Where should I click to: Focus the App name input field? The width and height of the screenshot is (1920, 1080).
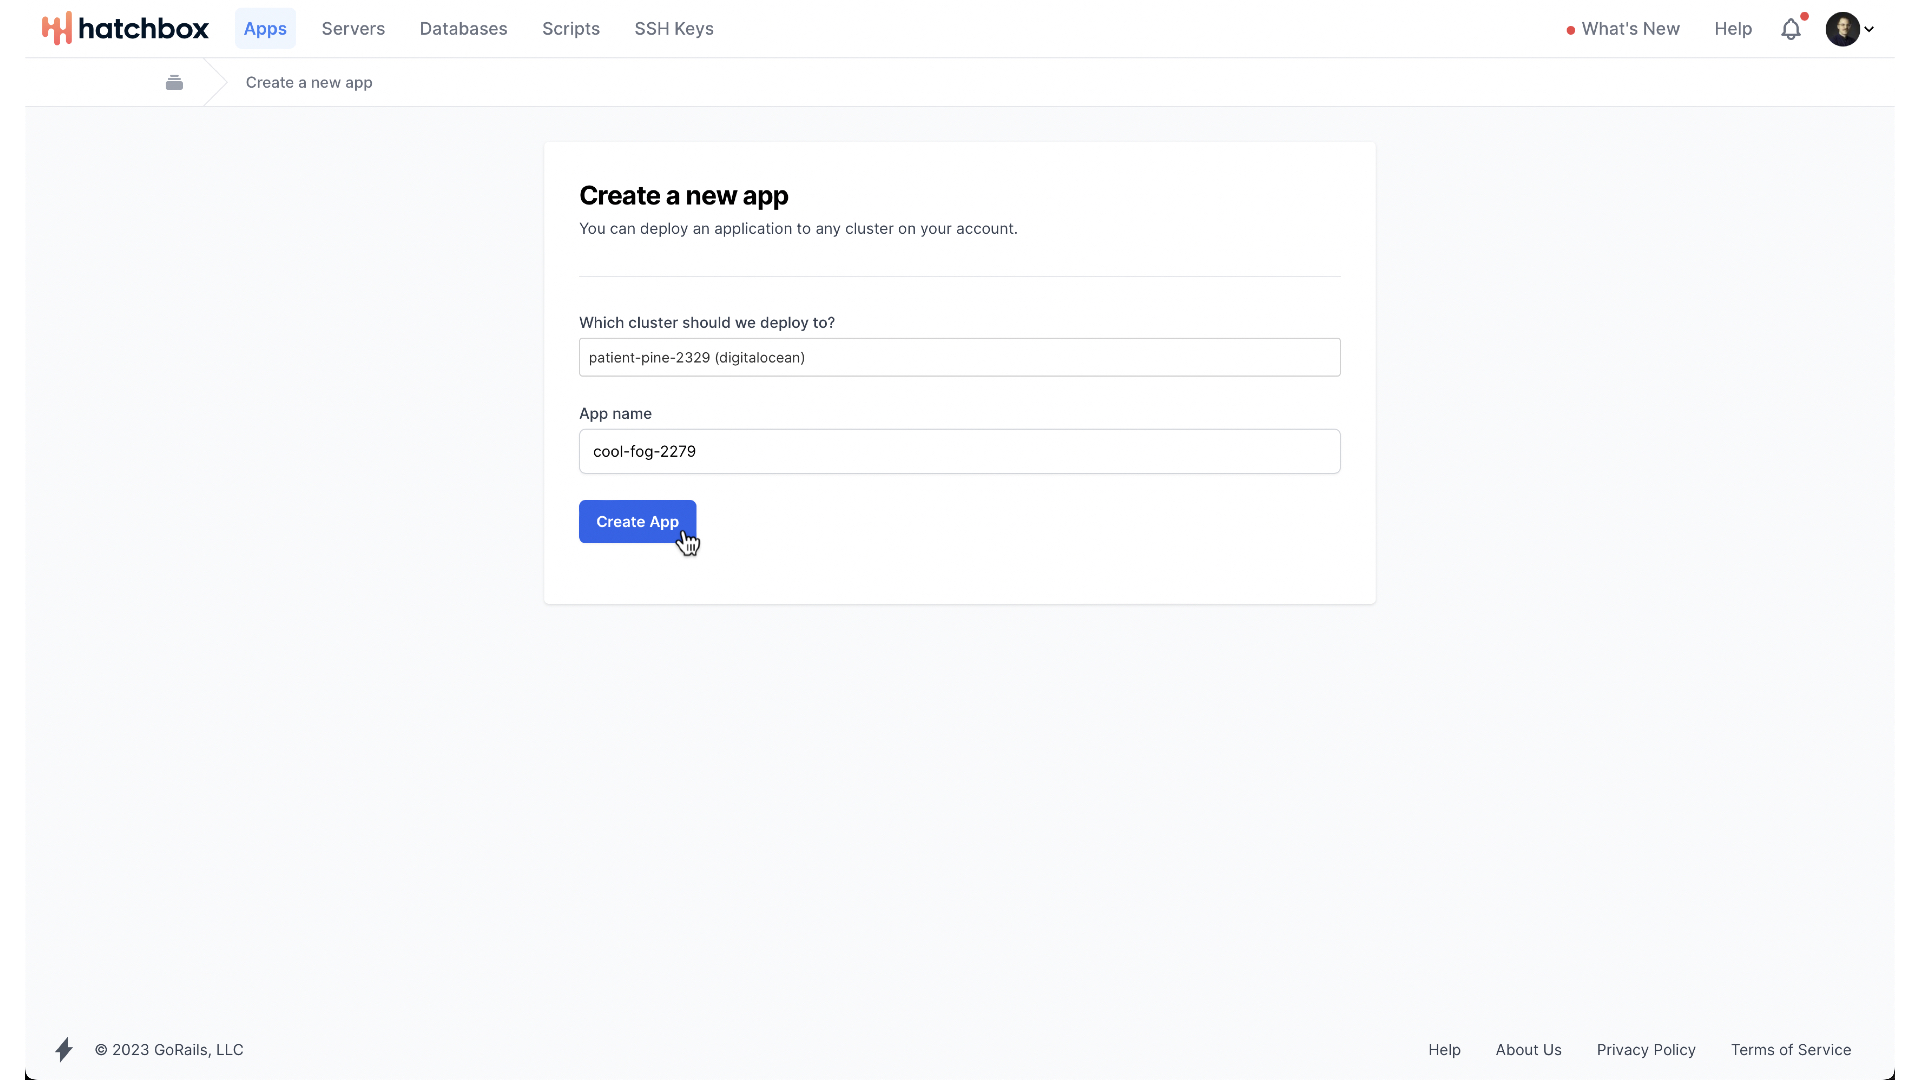(x=959, y=451)
